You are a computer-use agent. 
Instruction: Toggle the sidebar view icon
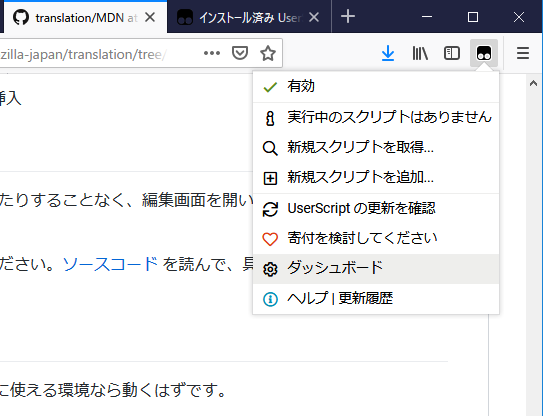[452, 53]
